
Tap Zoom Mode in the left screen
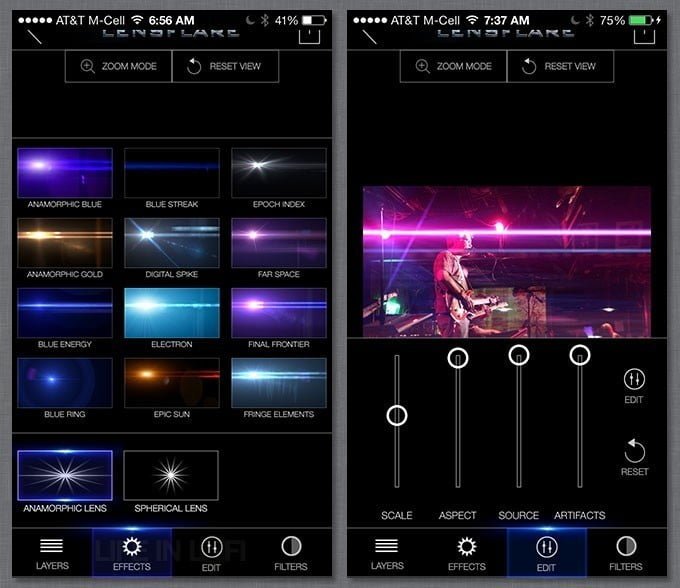[118, 66]
